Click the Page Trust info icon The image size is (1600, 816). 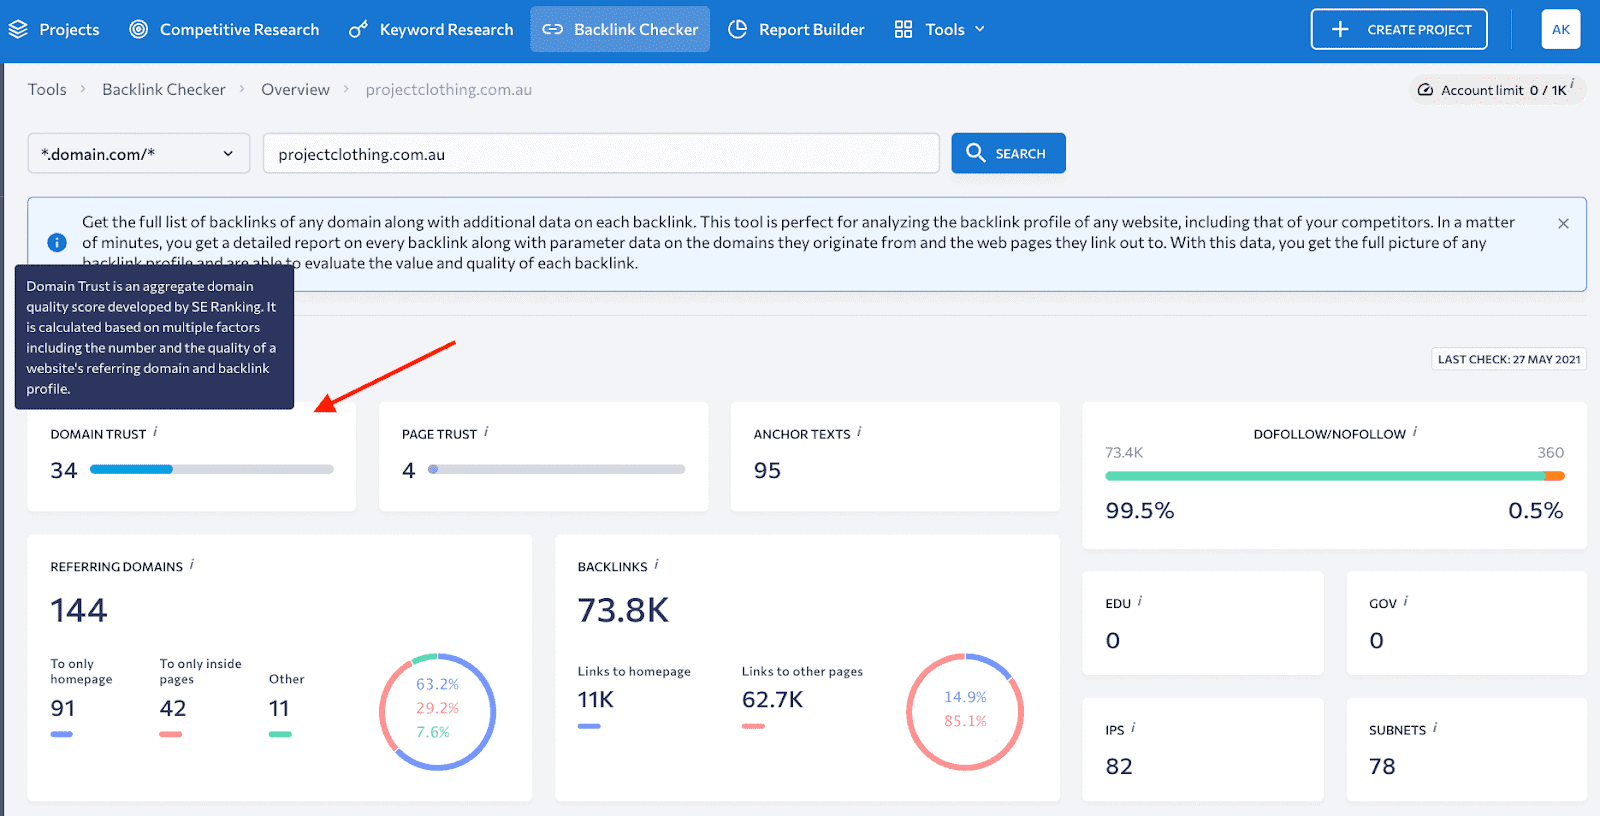click(486, 432)
